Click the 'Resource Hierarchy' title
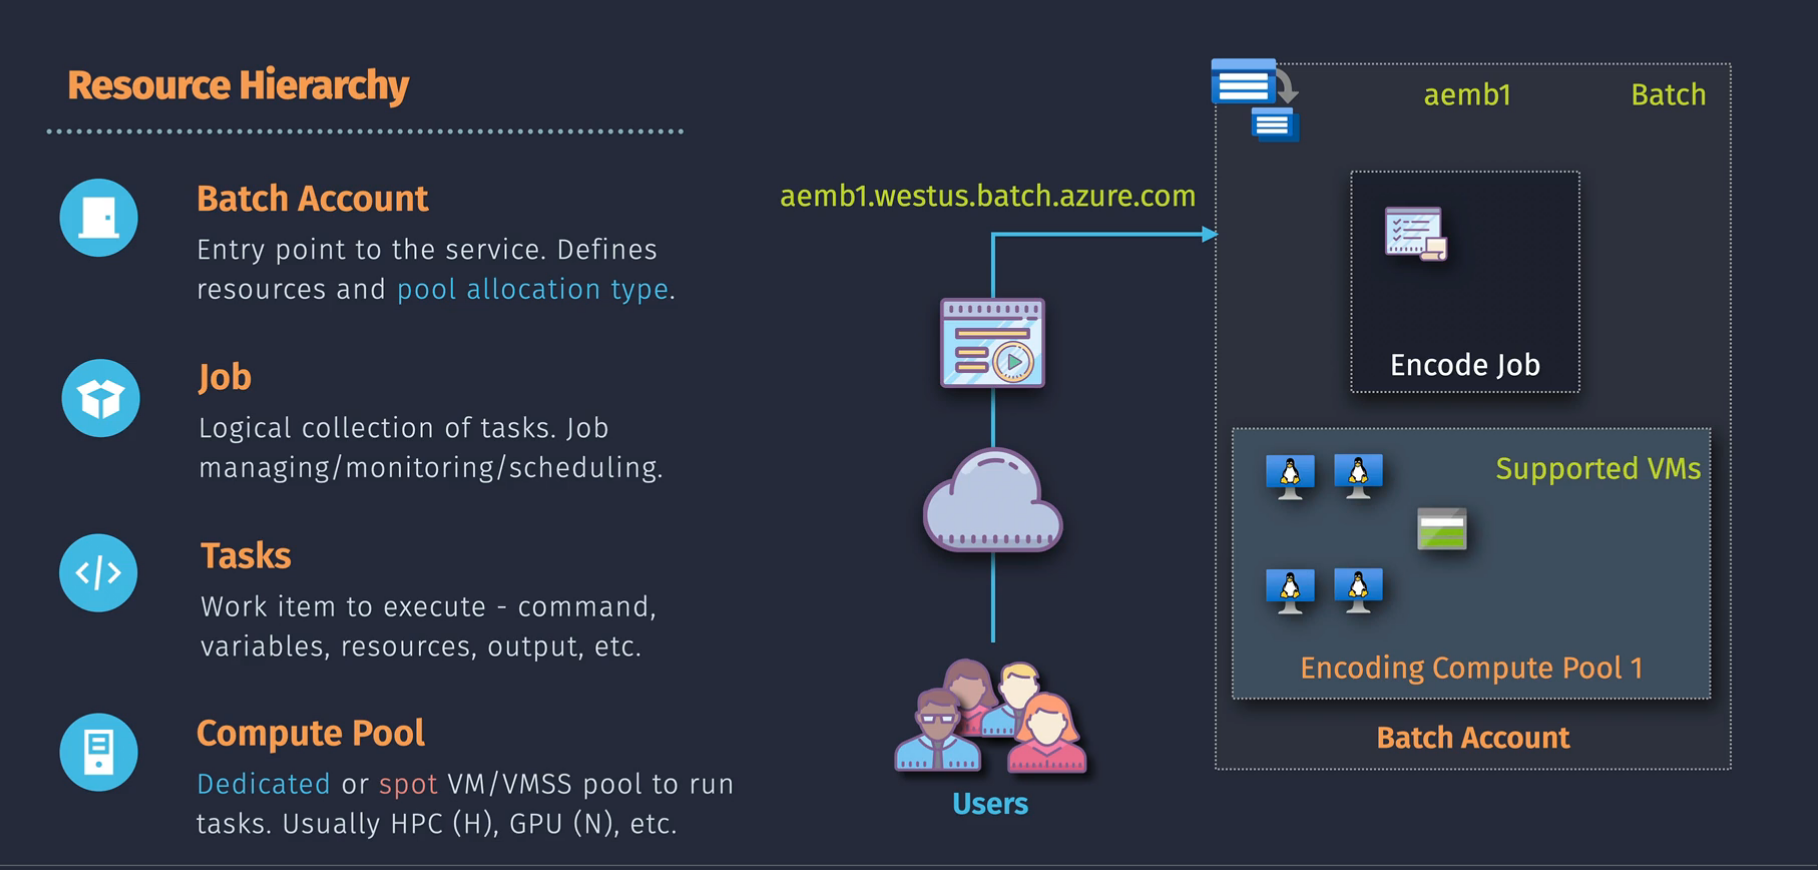 coord(238,85)
